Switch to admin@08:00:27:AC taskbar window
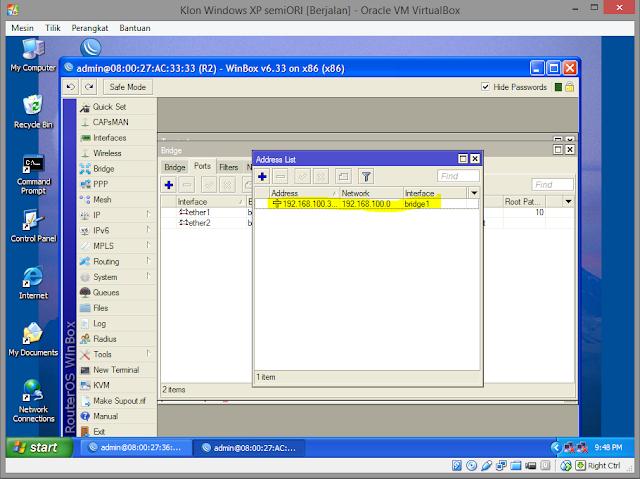Viewport: 640px width, 479px height. click(249, 448)
